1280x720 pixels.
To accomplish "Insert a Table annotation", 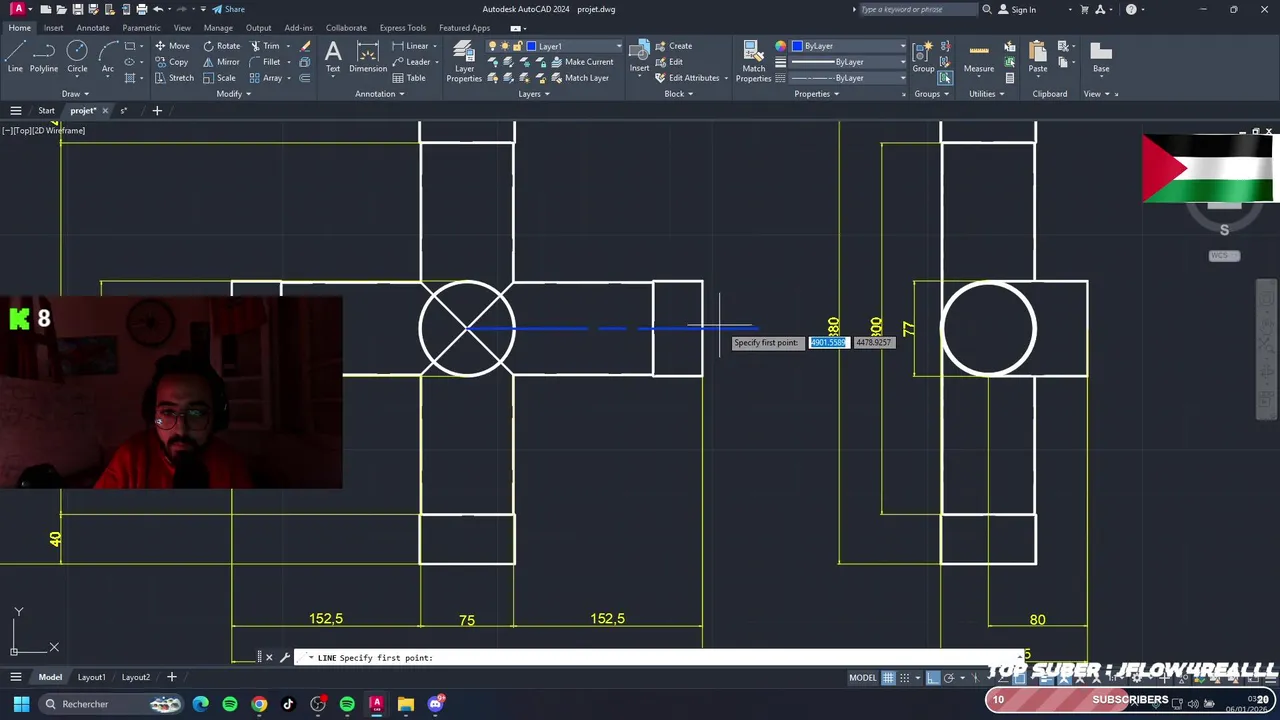I will click(409, 78).
